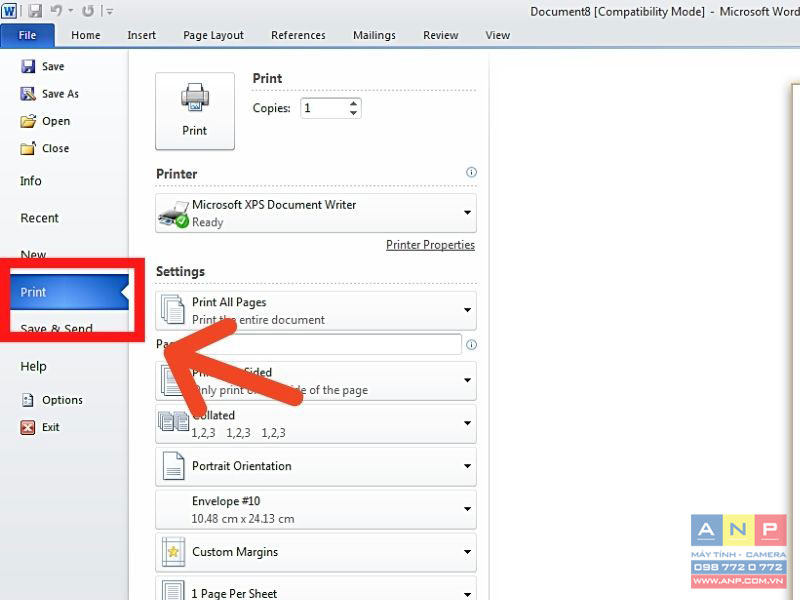Click the Printer section info icon
Viewport: 800px width, 600px height.
(x=471, y=172)
